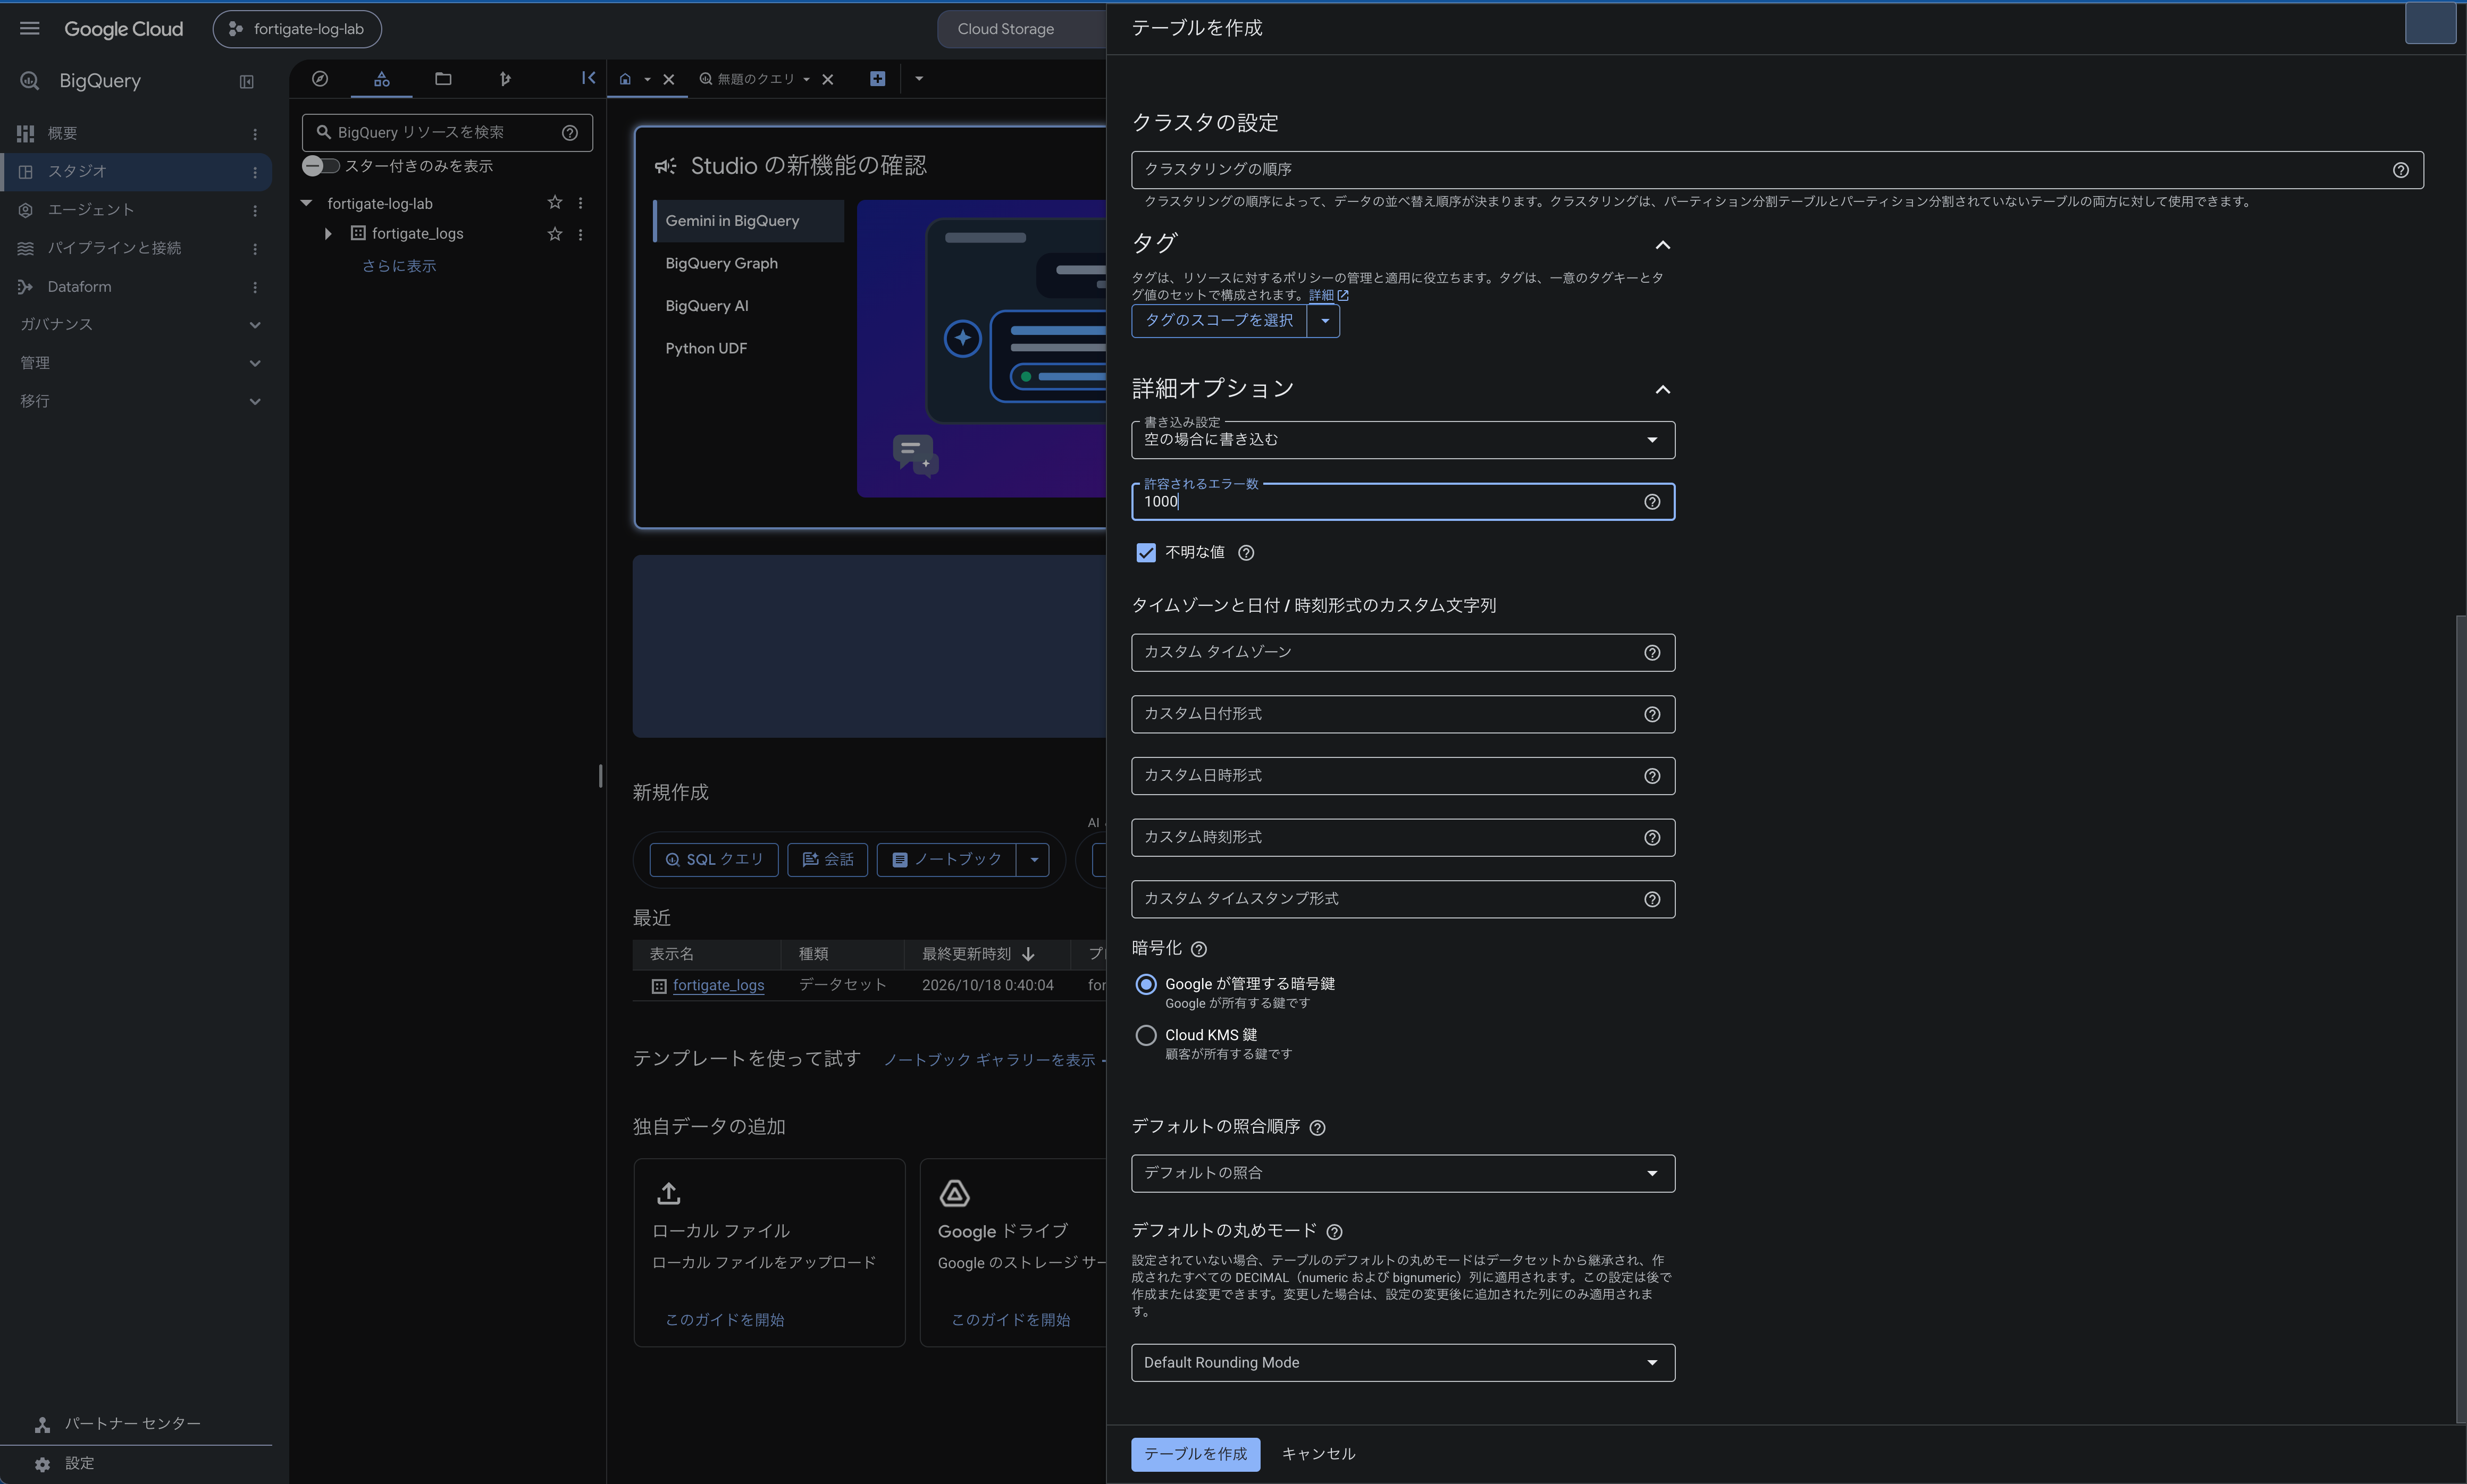The height and width of the screenshot is (1484, 2467).
Task: Click the BigQuery リソースを検索 field
Action: [447, 133]
